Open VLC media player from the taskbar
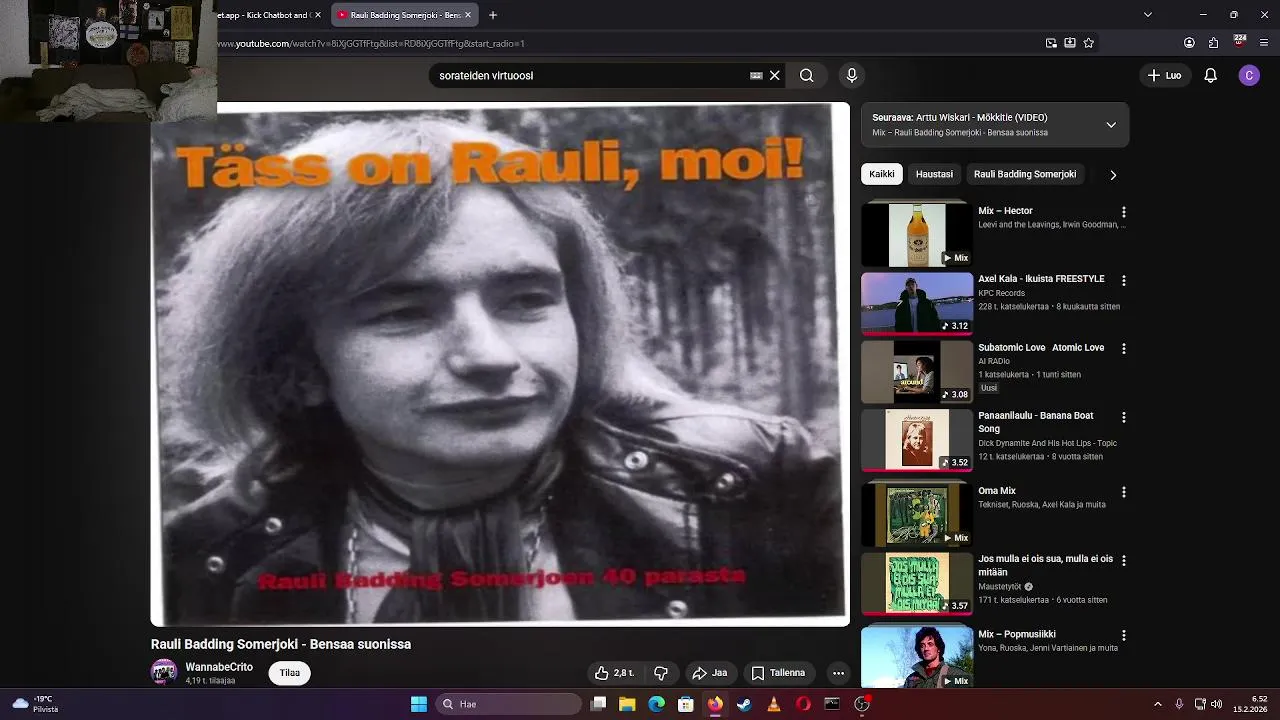Viewport: 1280px width, 720px height. click(x=773, y=704)
